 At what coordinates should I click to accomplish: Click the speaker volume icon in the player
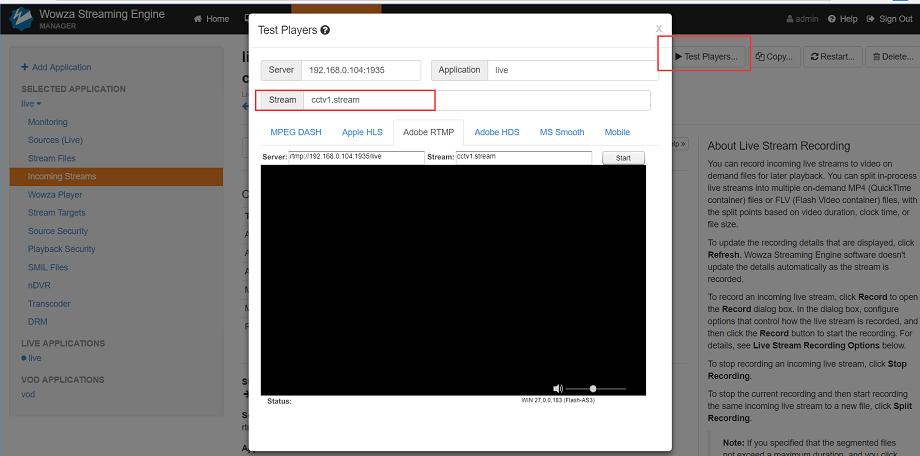click(558, 389)
